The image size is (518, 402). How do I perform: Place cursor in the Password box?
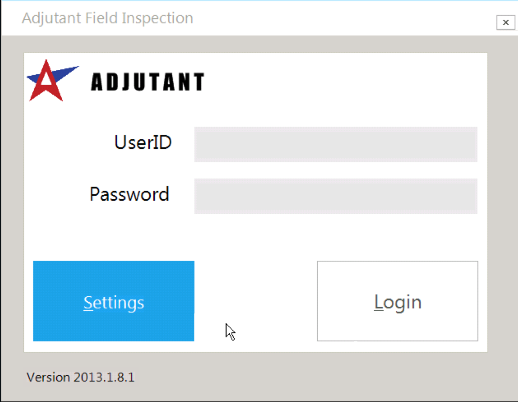pos(336,196)
